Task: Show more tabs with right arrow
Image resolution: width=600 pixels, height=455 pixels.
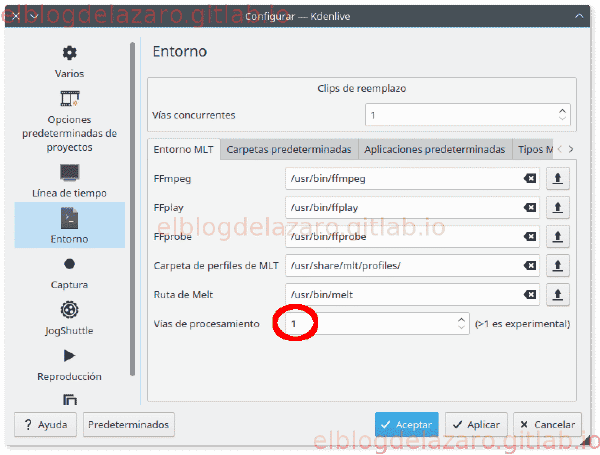Action: click(571, 149)
